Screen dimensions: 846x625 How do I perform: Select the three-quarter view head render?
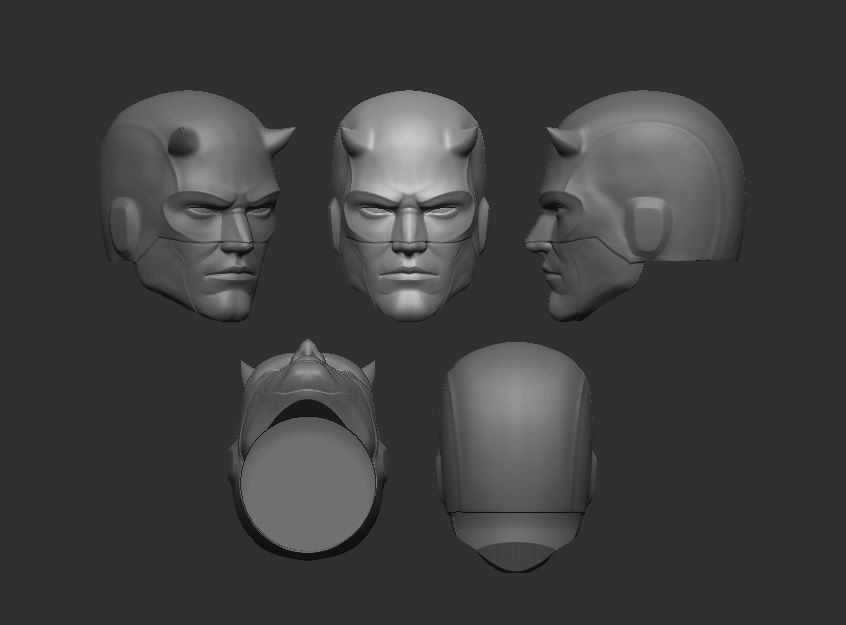pos(196,206)
